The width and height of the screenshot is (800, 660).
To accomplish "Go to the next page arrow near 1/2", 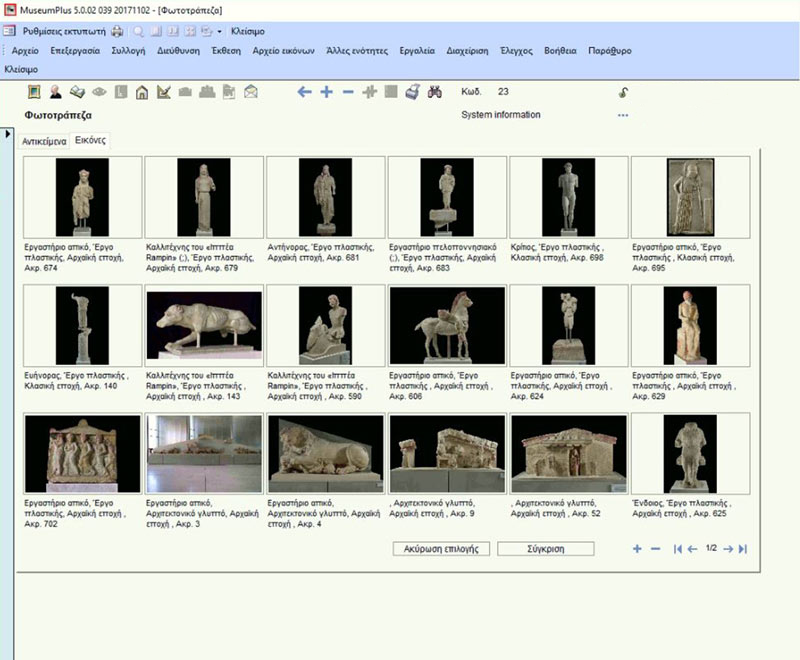I will click(x=728, y=549).
